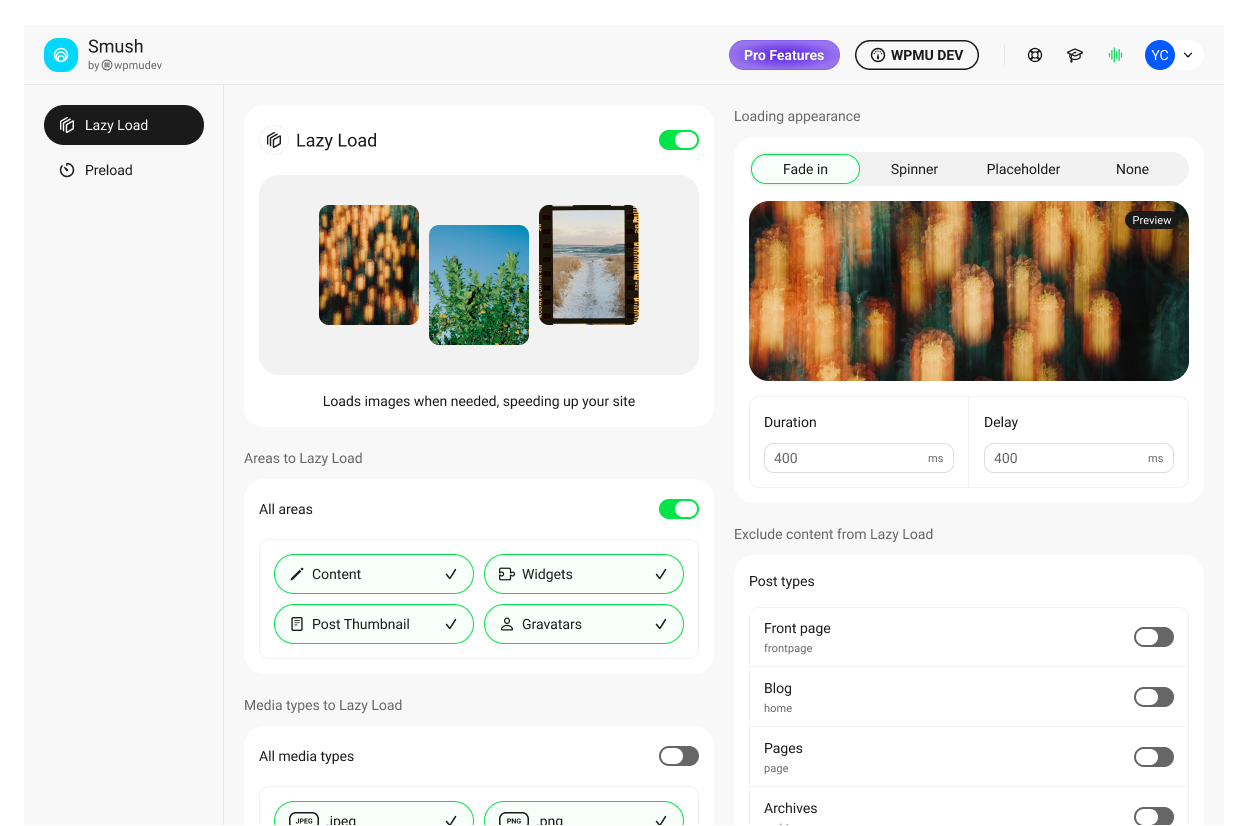
Task: Expand the account dropdown chevron
Action: pyautogui.click(x=1188, y=55)
